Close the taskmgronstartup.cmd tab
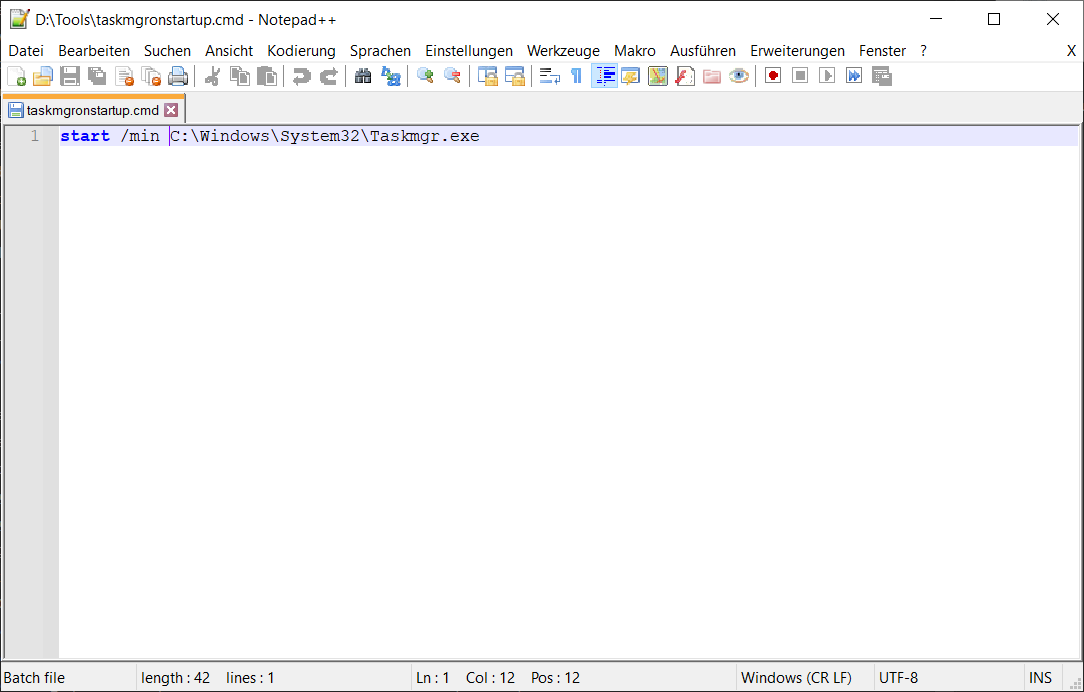 click(171, 110)
